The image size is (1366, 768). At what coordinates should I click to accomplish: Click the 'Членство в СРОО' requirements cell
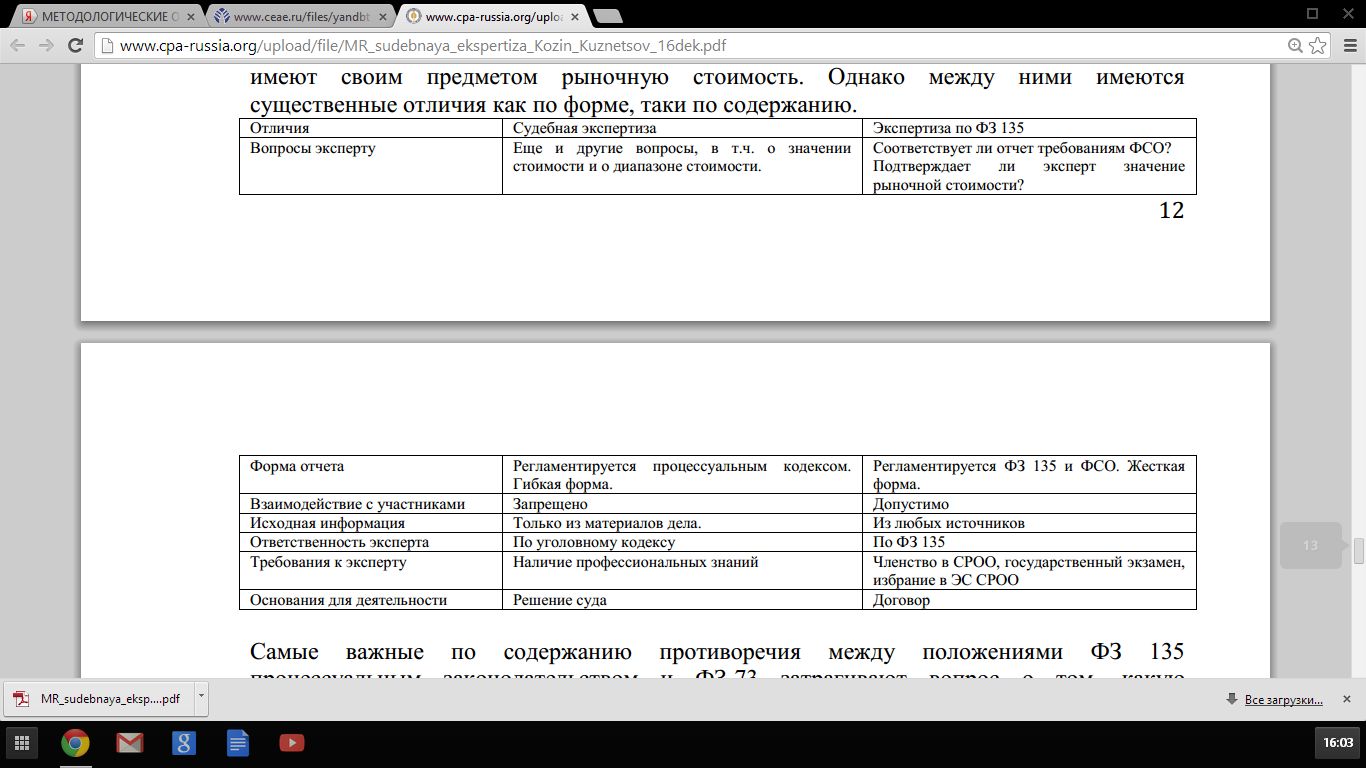click(x=1029, y=571)
